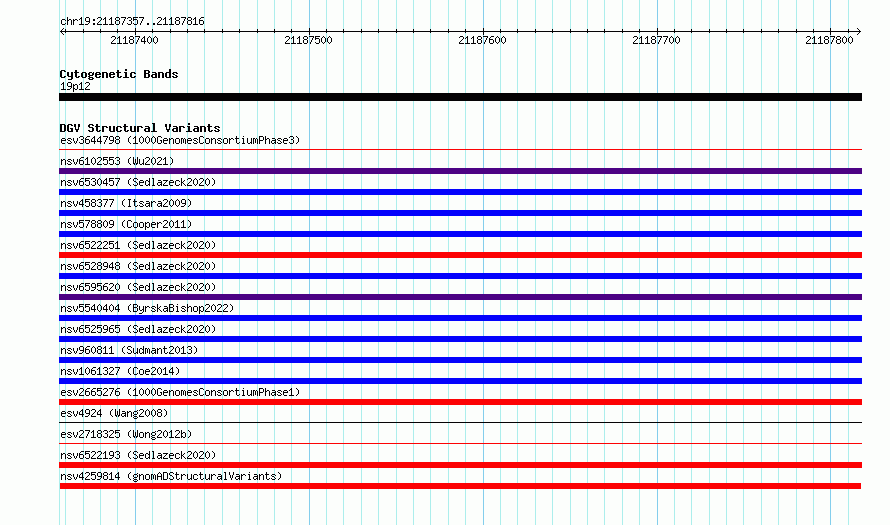Click nsv4259814 (gnomADStructuralVariants) label
This screenshot has width=890, height=525.
(x=171, y=476)
